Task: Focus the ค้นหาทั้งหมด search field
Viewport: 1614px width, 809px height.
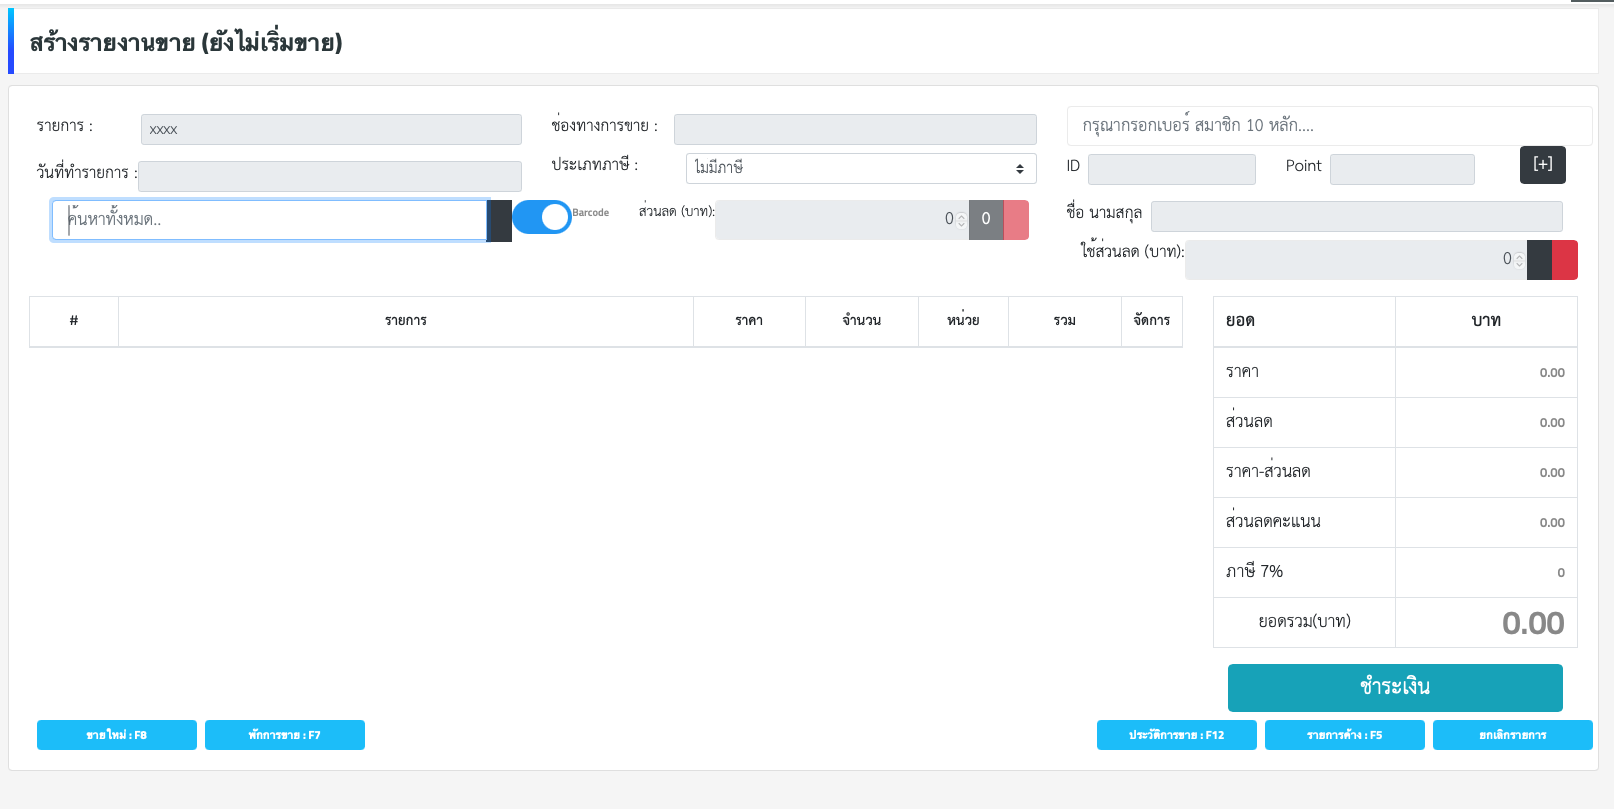Action: coord(269,220)
